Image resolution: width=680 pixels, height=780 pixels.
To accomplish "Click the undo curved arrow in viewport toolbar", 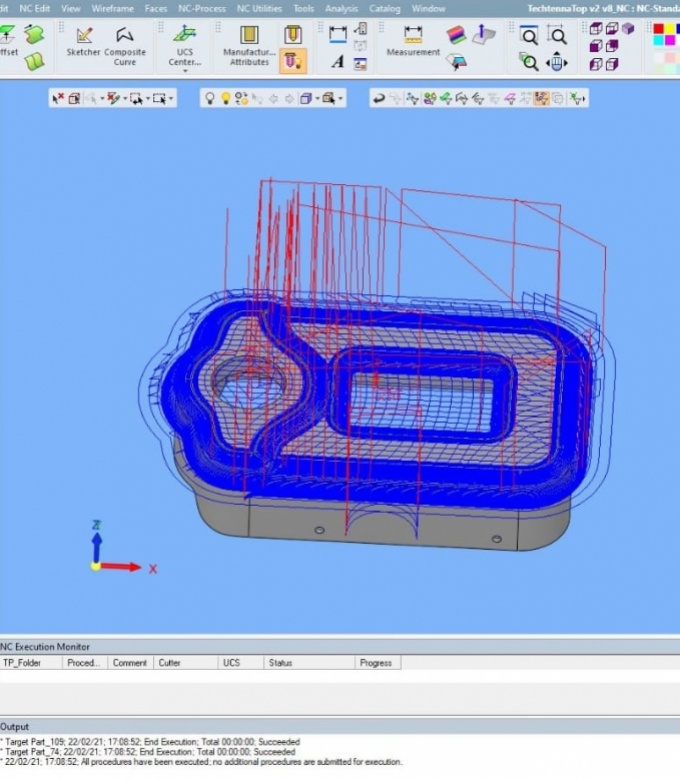I will point(379,98).
